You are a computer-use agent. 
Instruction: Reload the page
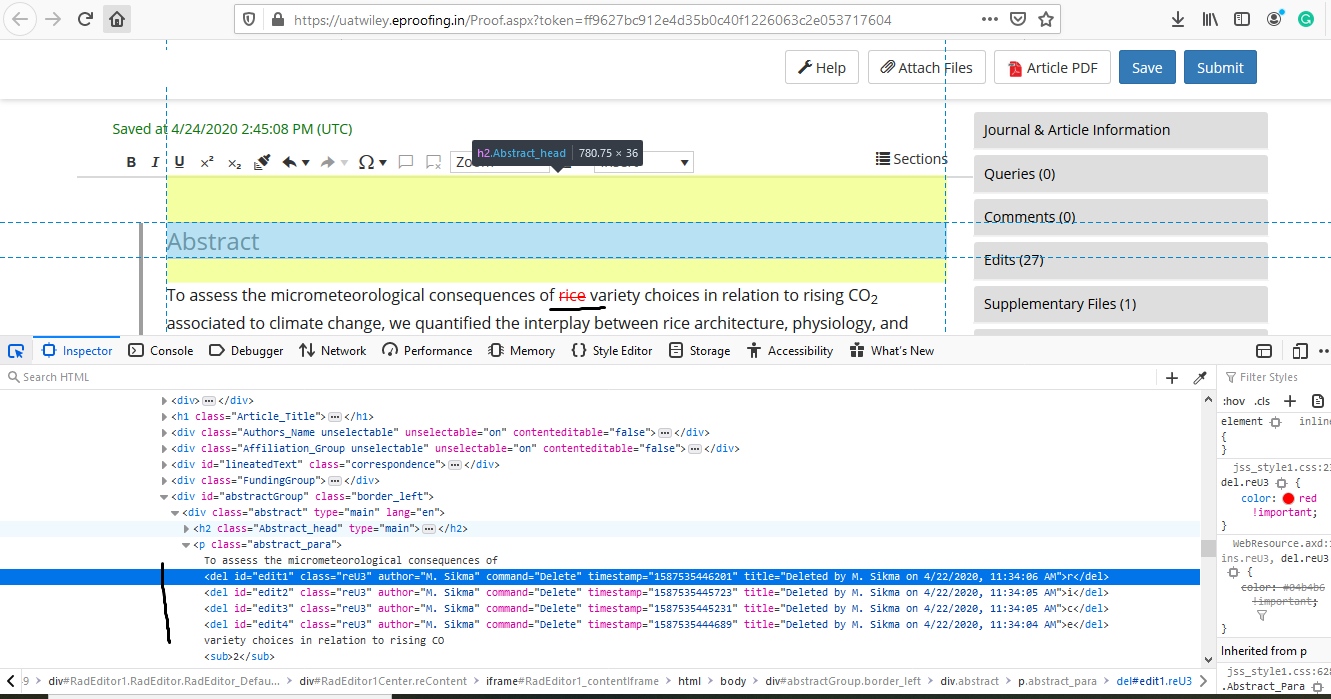click(86, 19)
